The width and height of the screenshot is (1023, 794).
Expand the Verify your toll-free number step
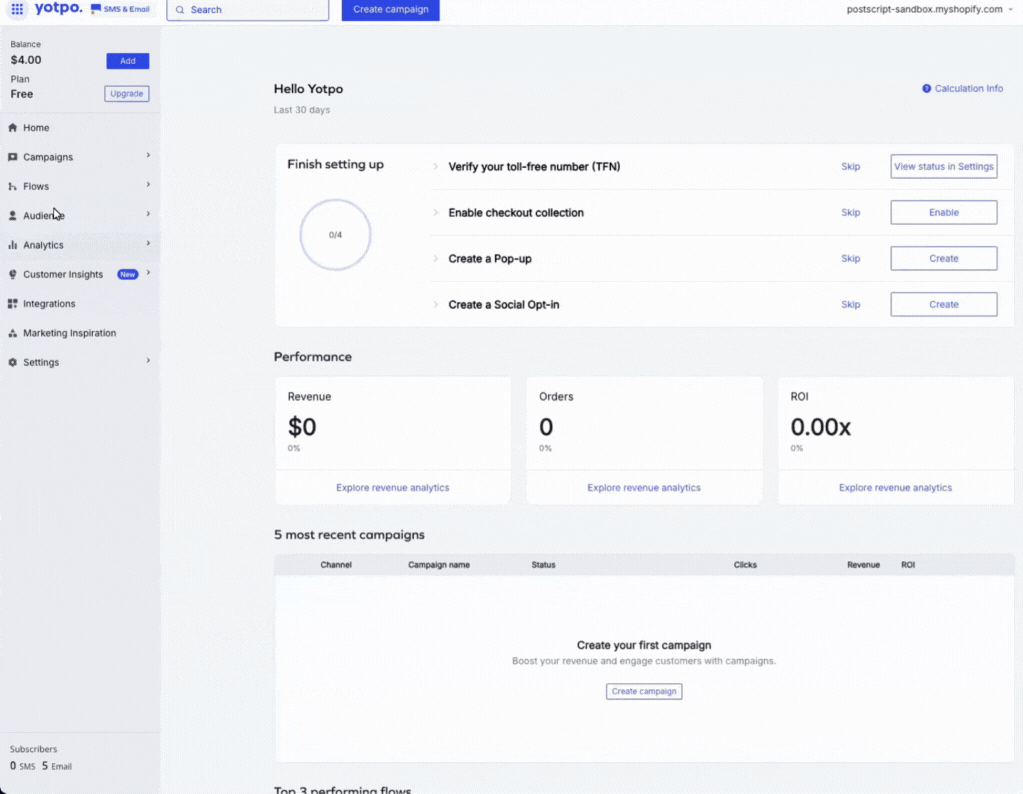(436, 167)
